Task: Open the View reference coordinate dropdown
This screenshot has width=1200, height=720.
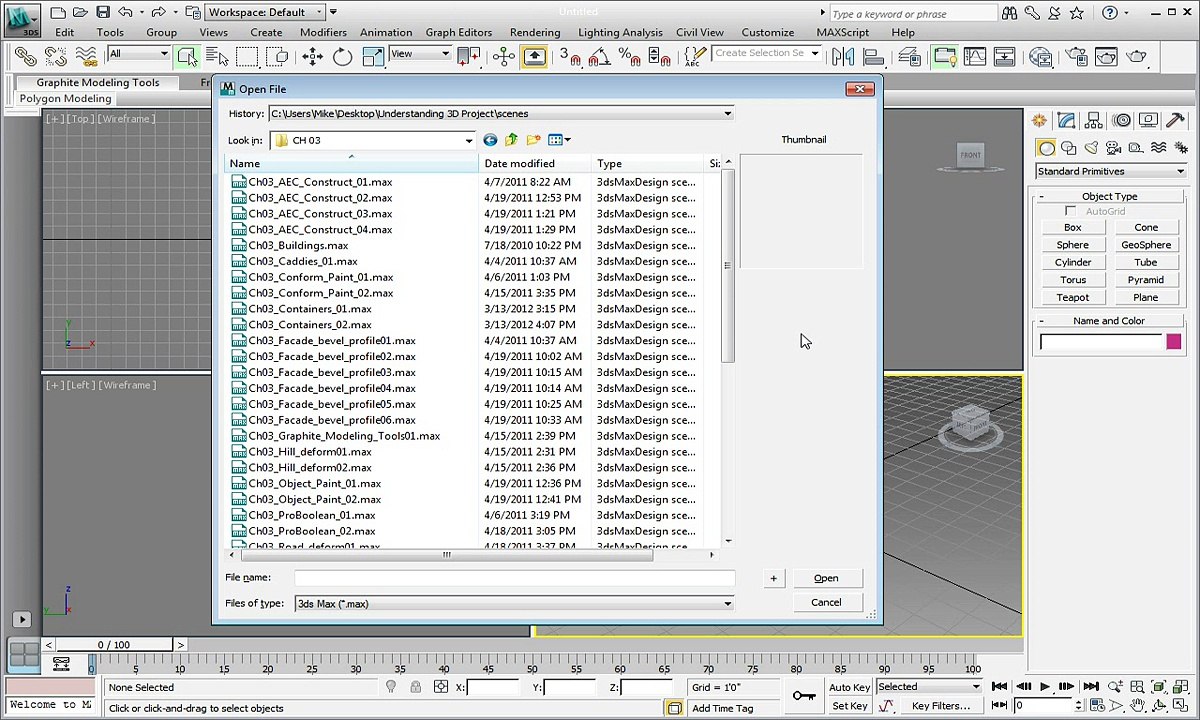Action: [x=419, y=54]
